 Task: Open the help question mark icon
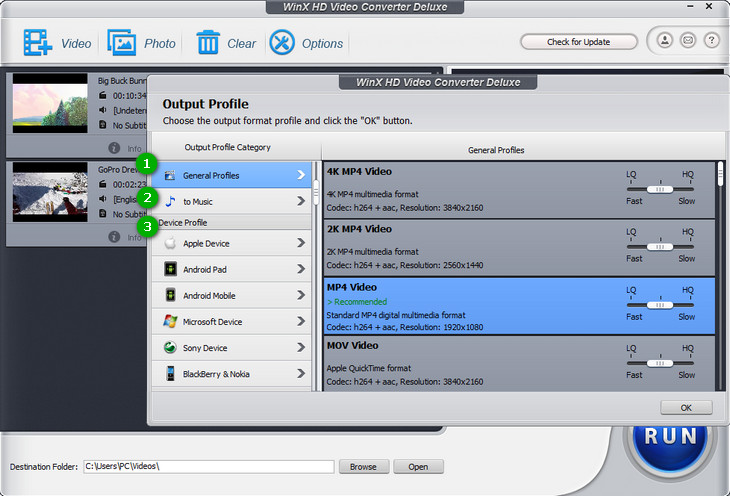point(711,41)
